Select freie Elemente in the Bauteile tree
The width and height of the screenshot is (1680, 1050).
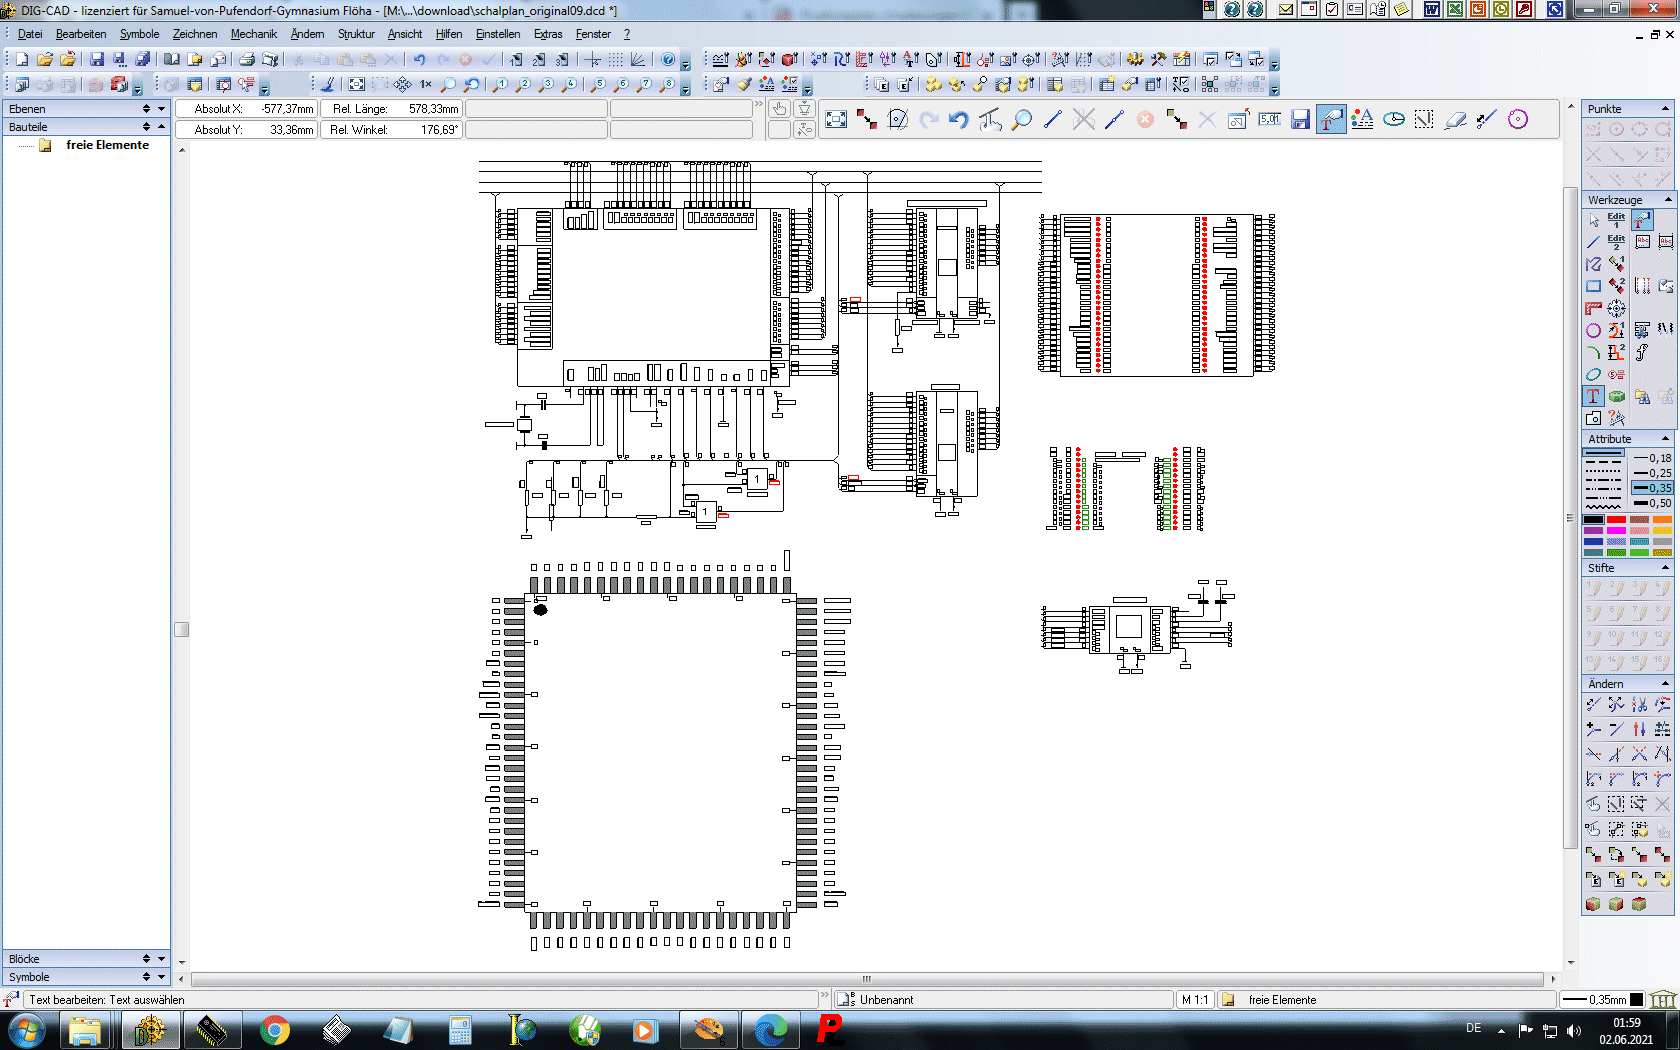107,145
